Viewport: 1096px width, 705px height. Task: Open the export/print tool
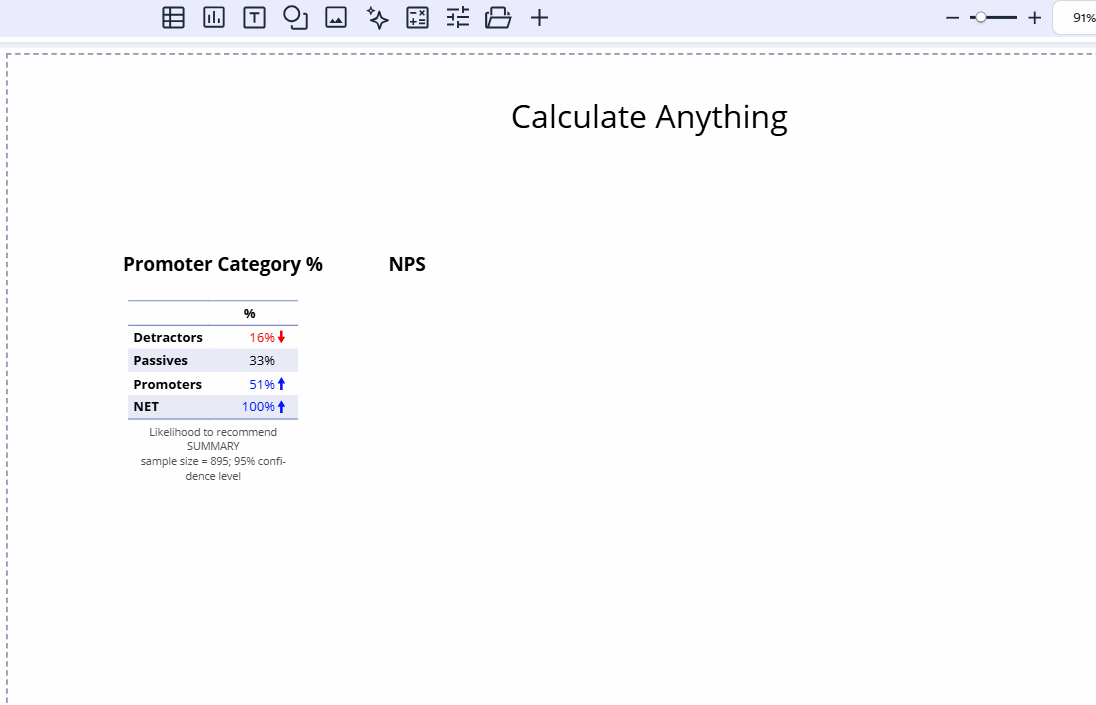(498, 17)
